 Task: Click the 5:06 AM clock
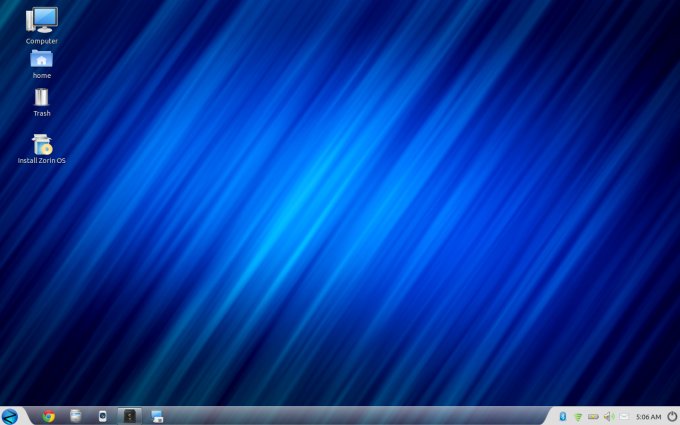(648, 417)
